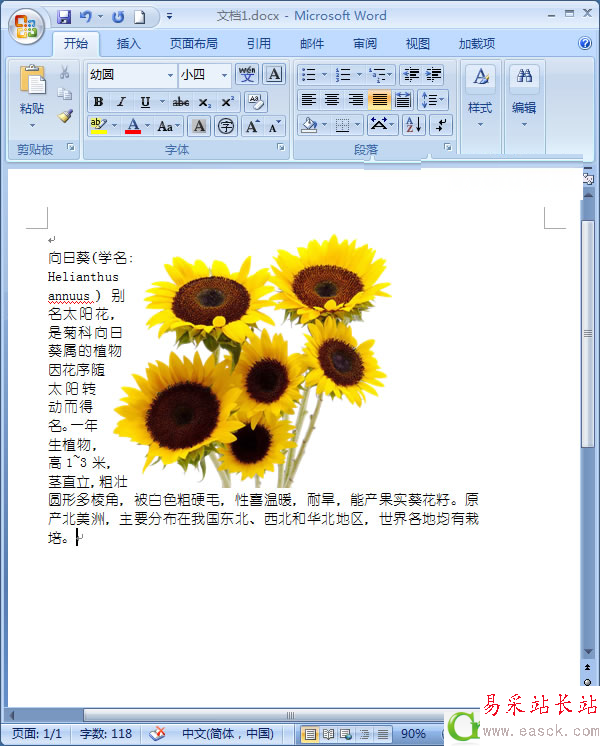Apply paragraph shading with paint bucket
The height and width of the screenshot is (746, 600).
(309, 125)
